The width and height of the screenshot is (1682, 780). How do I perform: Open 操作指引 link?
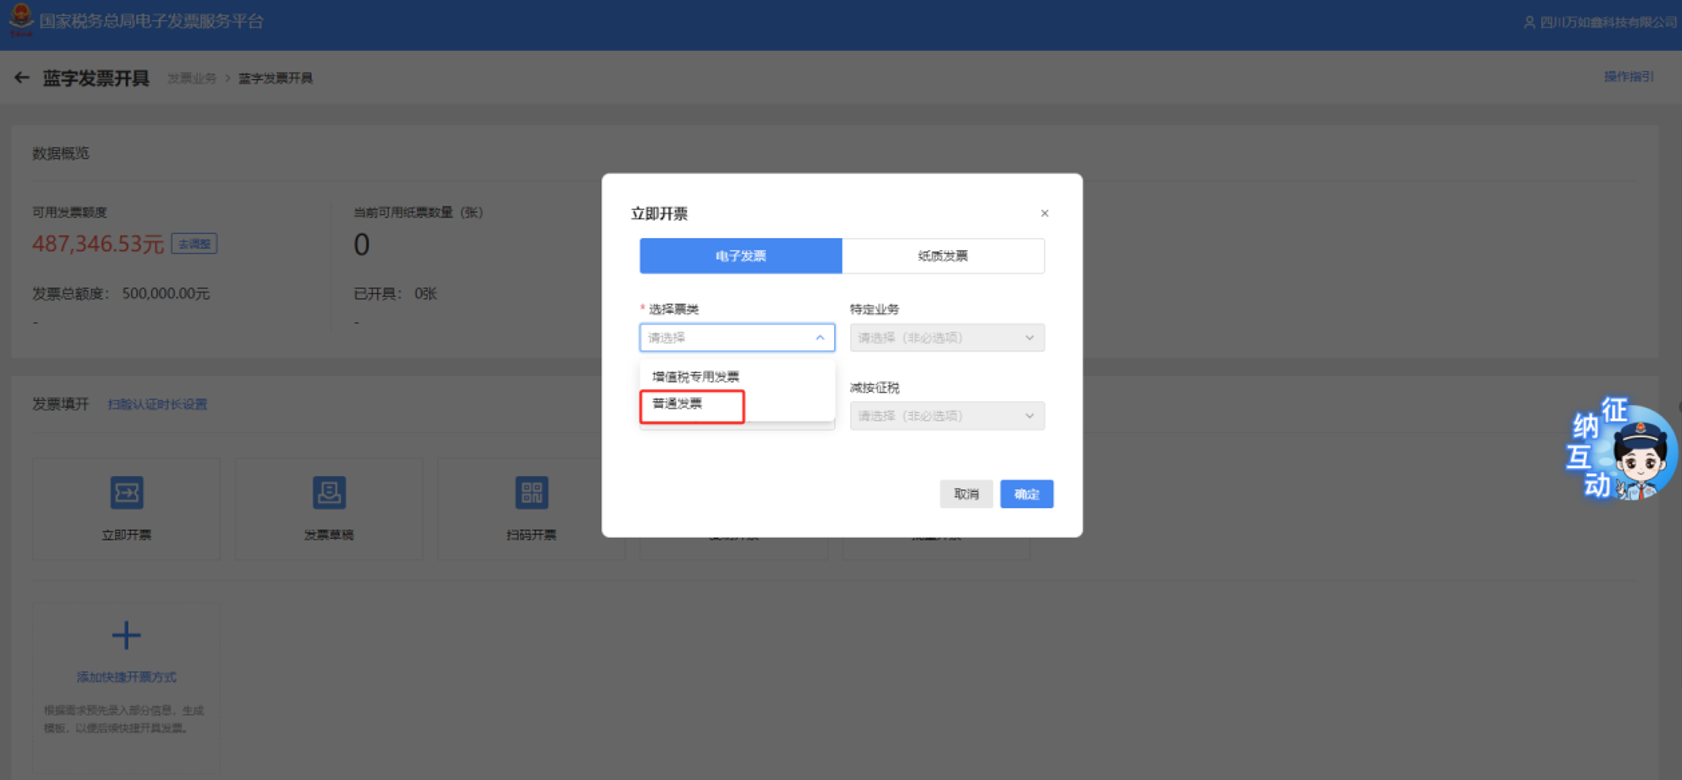(1629, 77)
